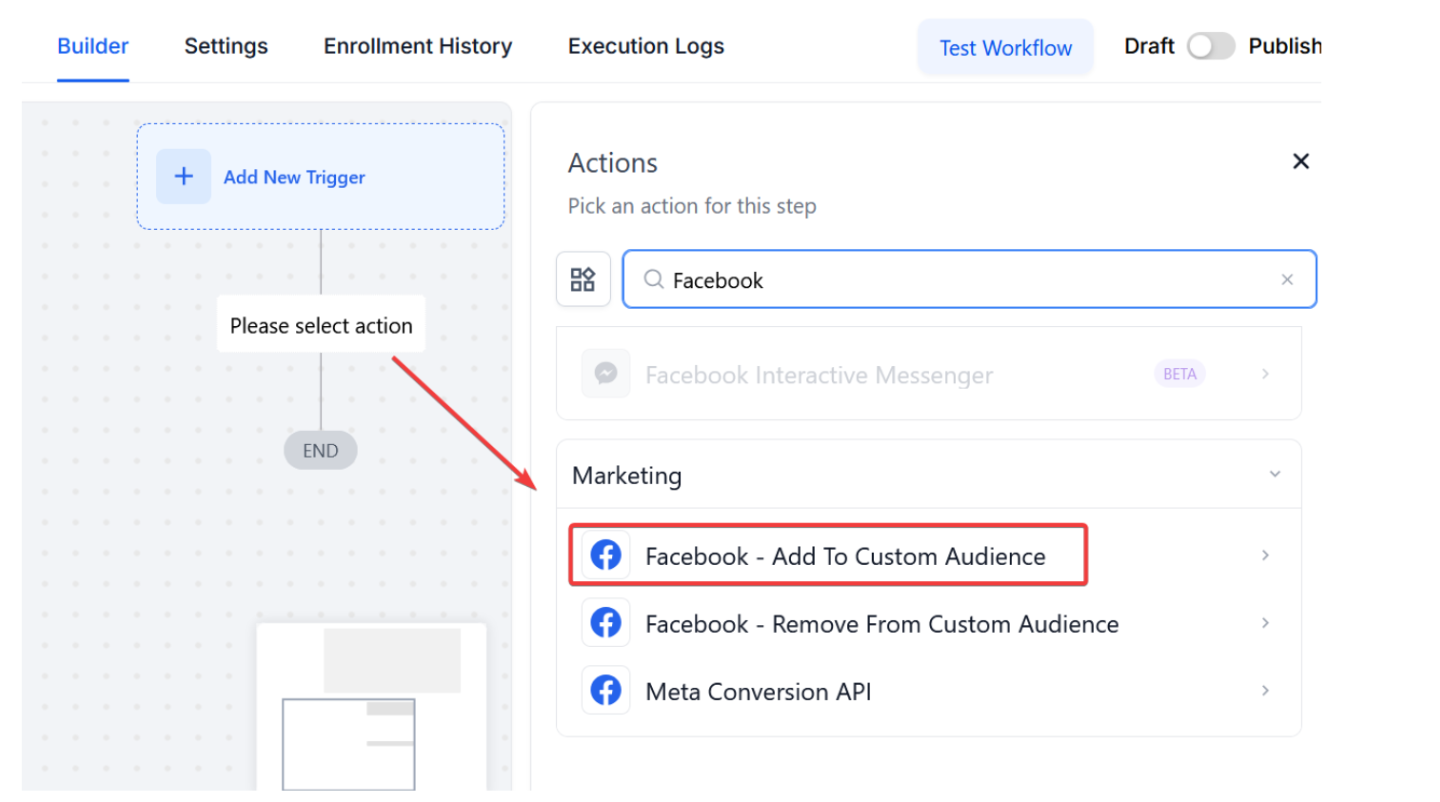The height and width of the screenshot is (802, 1440).
Task: Click the grid view icon beside search
Action: pos(583,279)
